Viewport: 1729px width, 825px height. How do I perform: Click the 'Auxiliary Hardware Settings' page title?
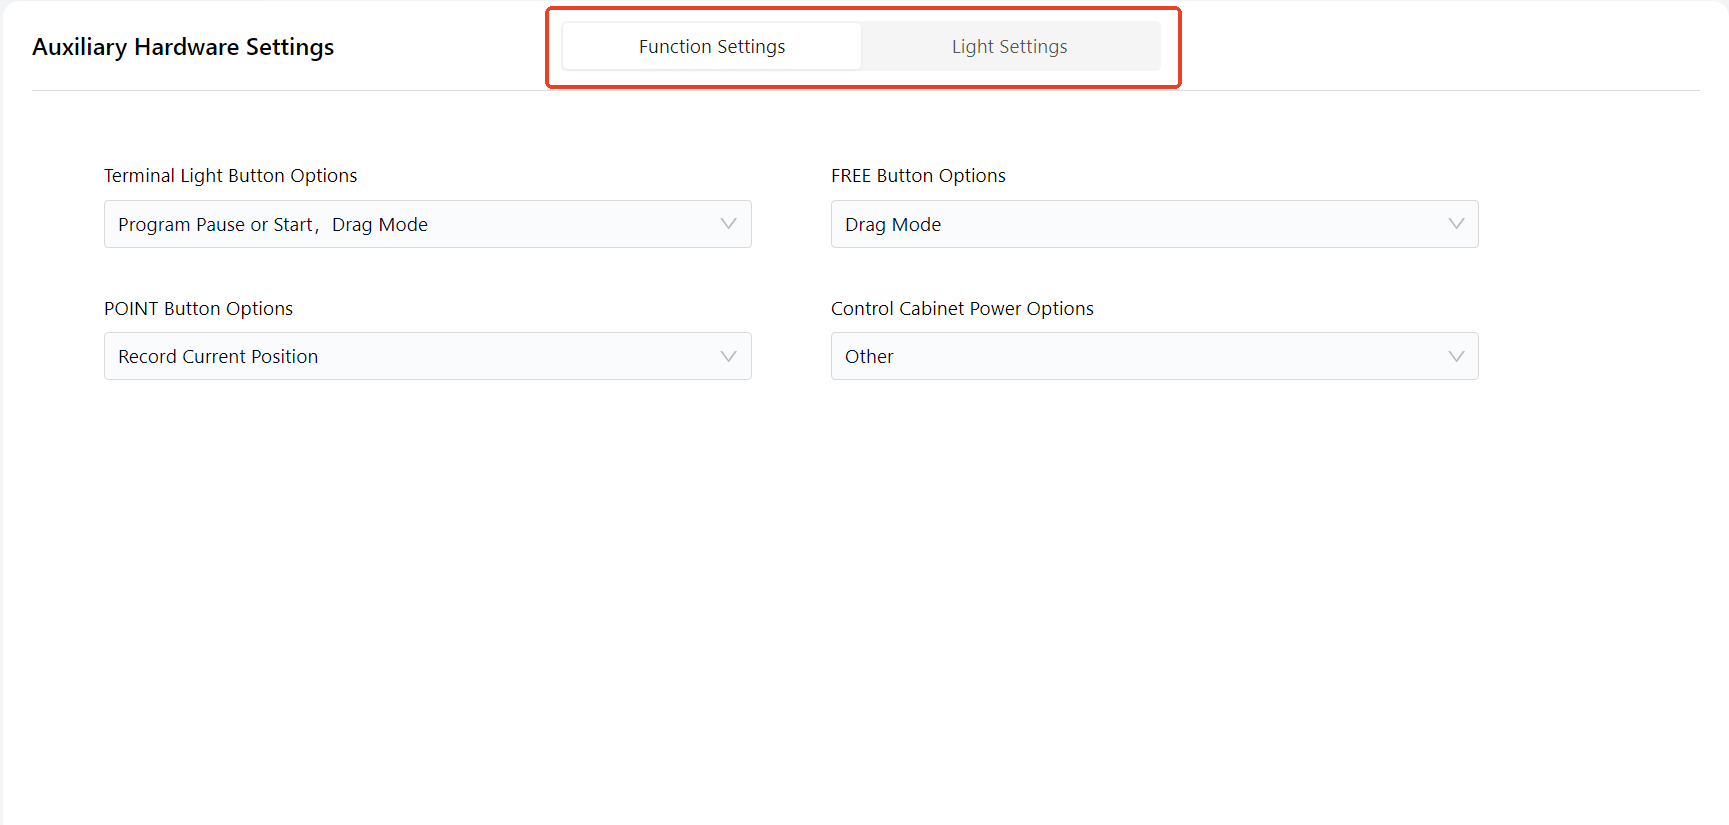pos(183,47)
